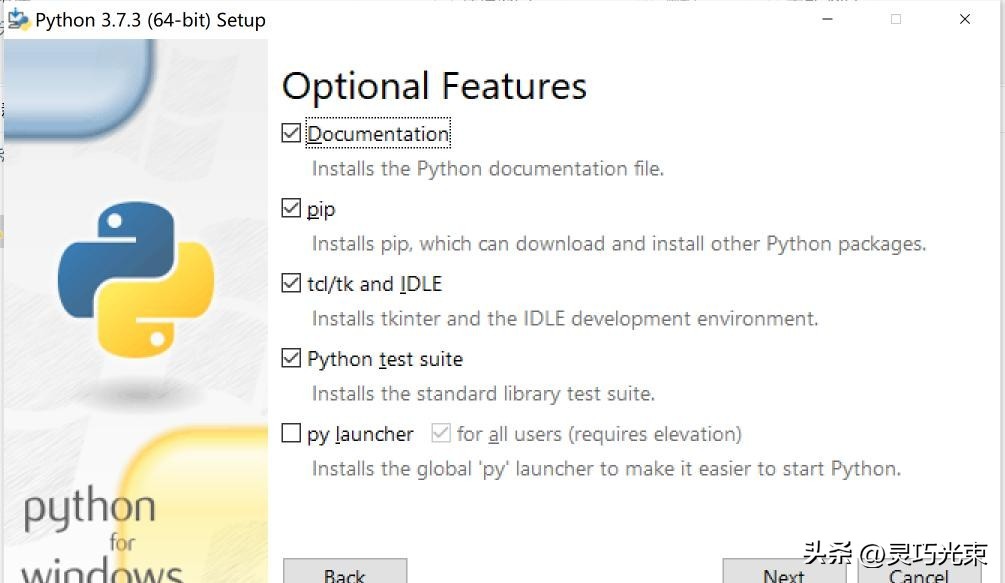Click the 'Python 3.7.3 (64-bit) Setup' title text

[147, 19]
